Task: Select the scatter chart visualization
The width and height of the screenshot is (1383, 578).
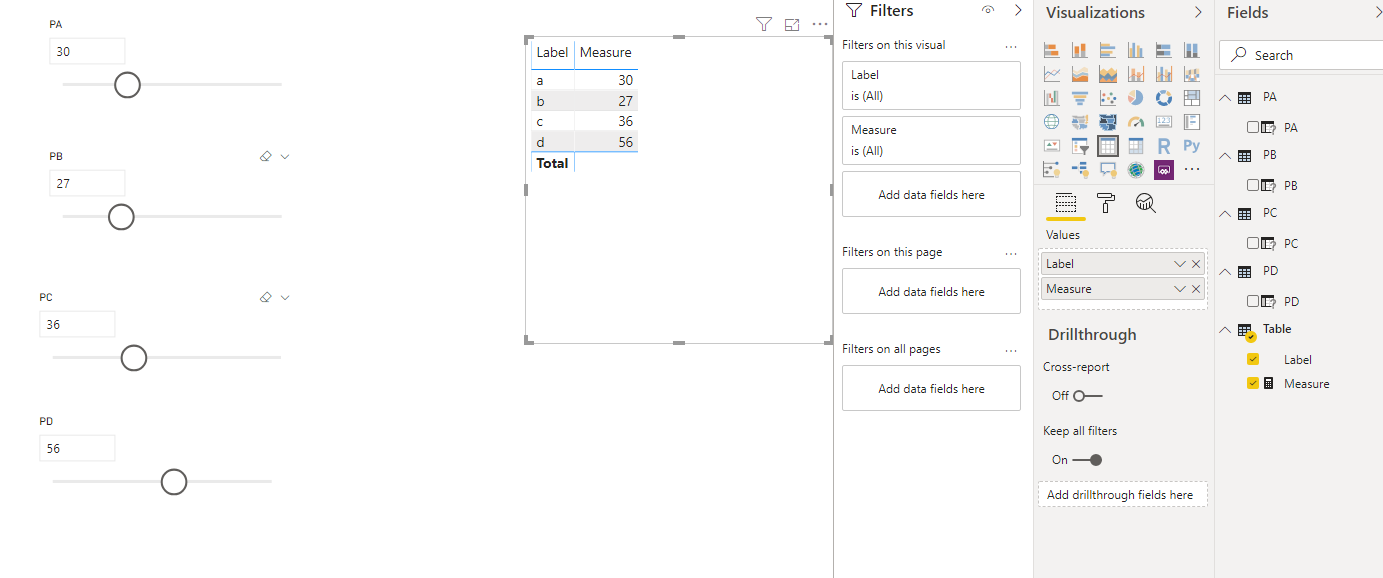Action: coord(1107,98)
